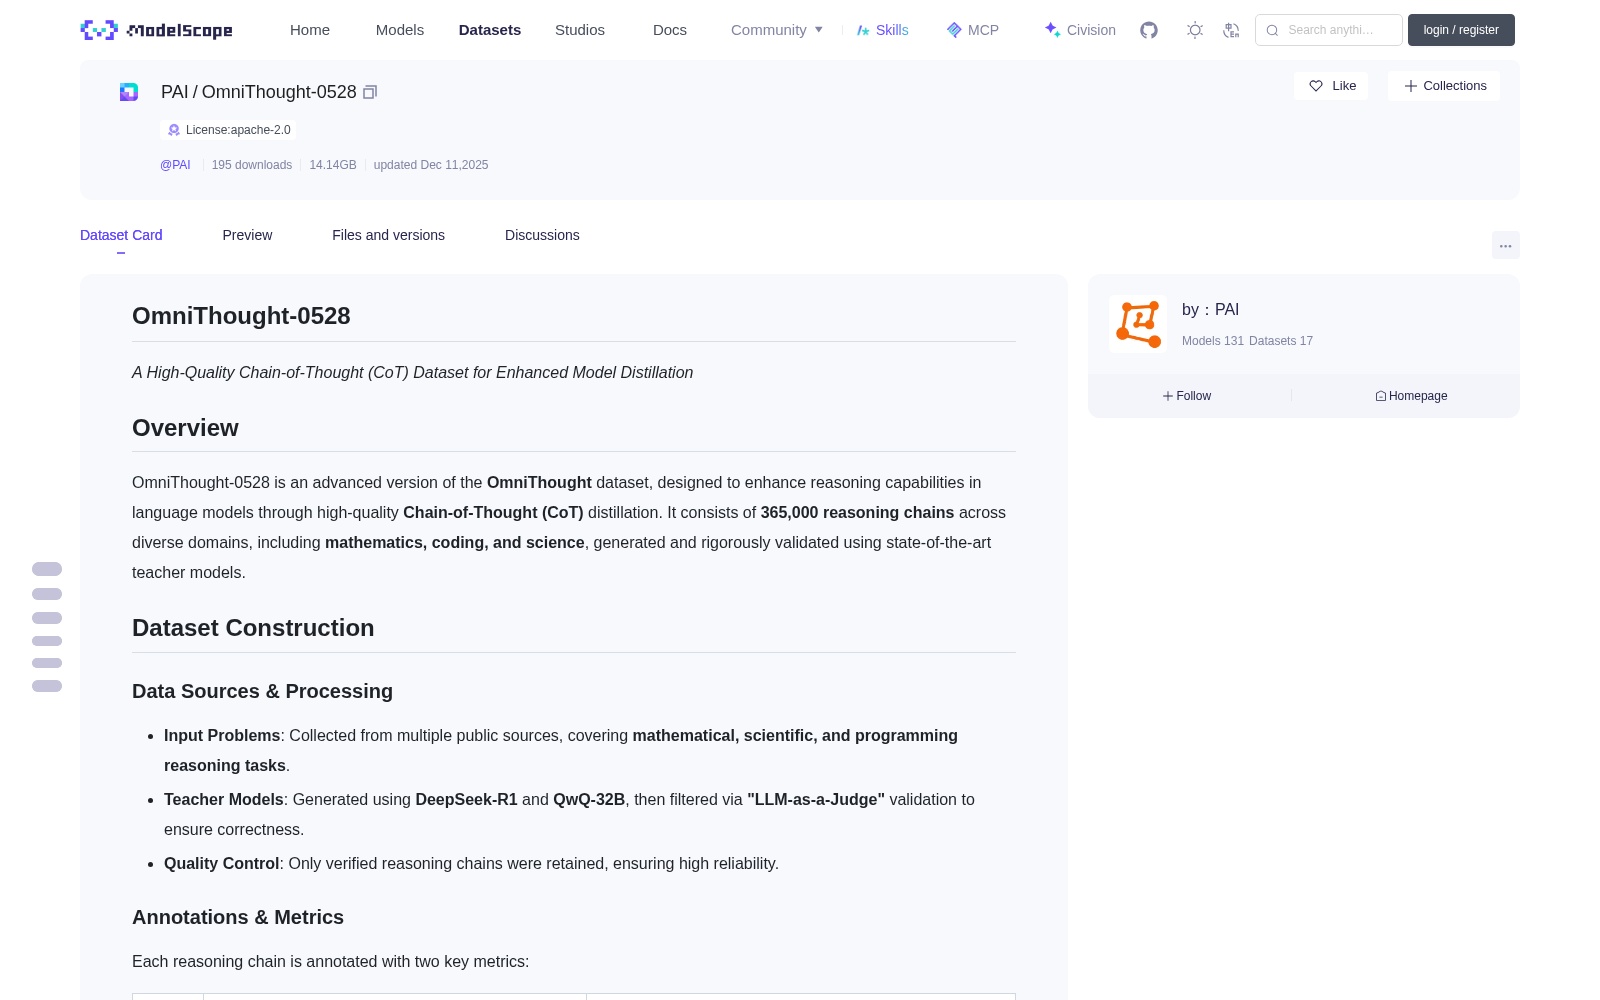1600x1000 pixels.
Task: Follow the PAI organization
Action: [1187, 396]
